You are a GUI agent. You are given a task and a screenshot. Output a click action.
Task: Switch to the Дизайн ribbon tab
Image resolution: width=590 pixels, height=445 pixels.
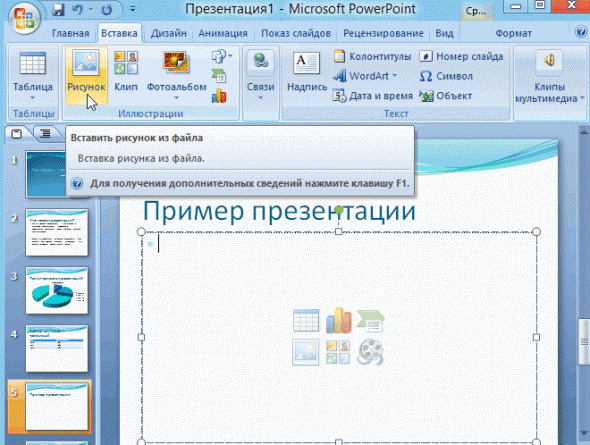(169, 33)
